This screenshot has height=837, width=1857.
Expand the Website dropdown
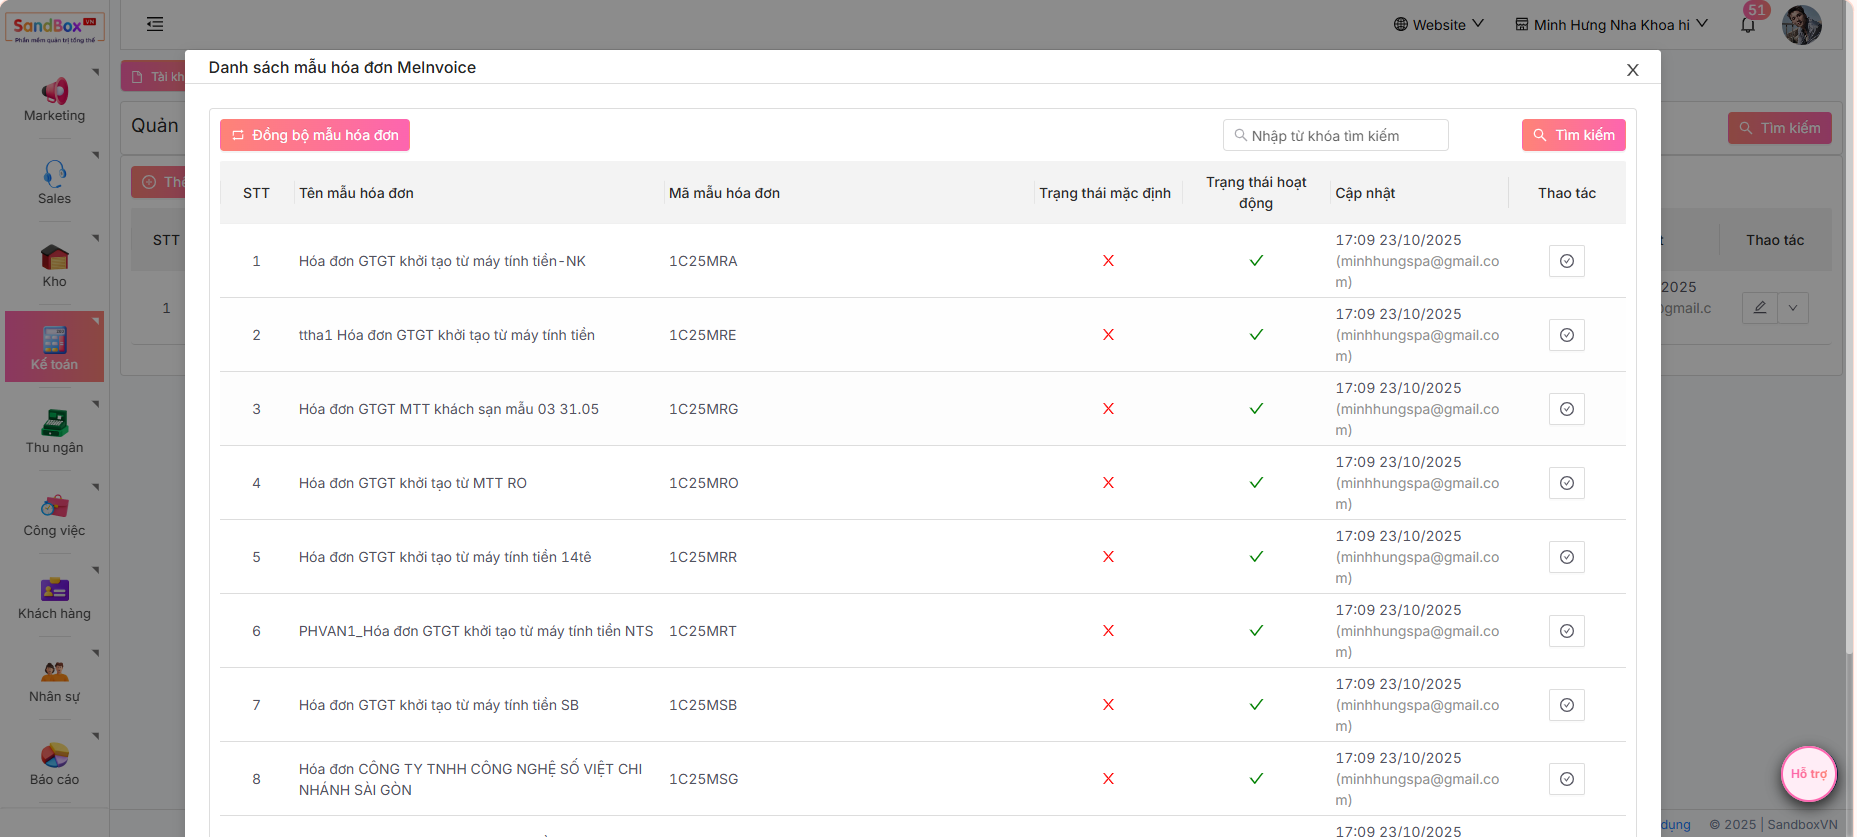point(1438,25)
